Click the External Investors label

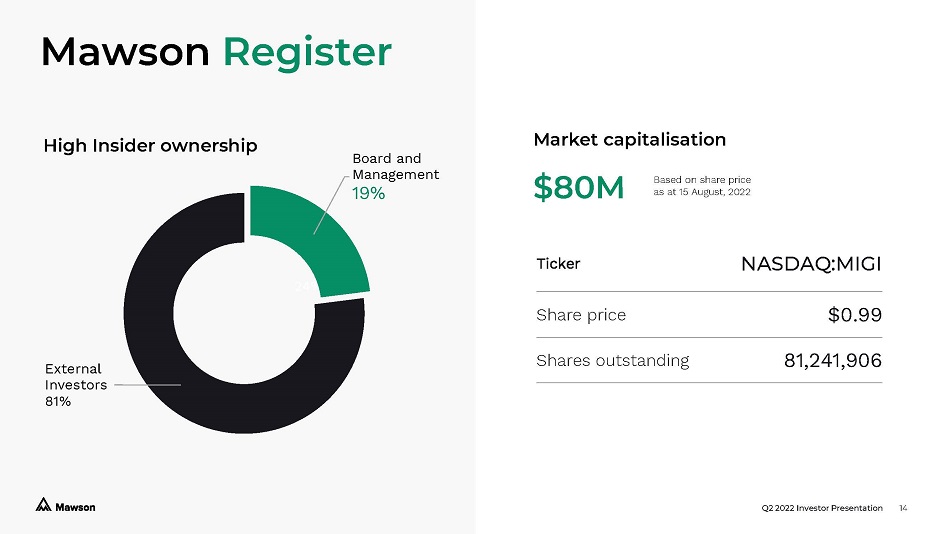pyautogui.click(x=76, y=377)
